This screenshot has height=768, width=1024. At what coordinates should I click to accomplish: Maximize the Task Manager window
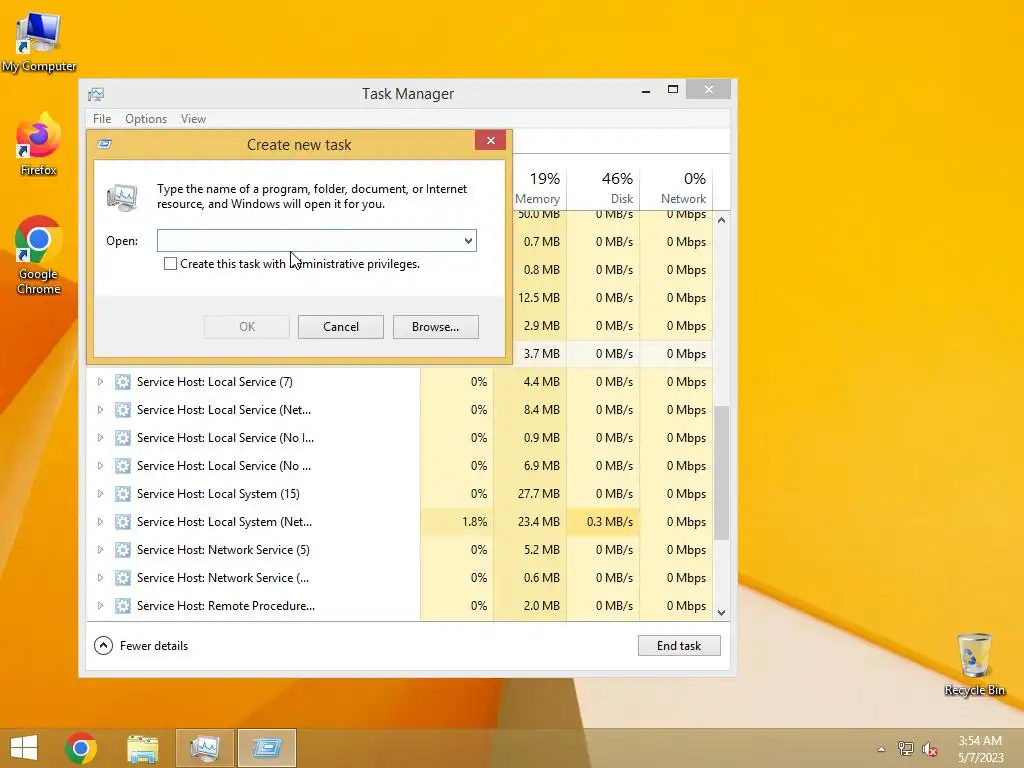673,89
